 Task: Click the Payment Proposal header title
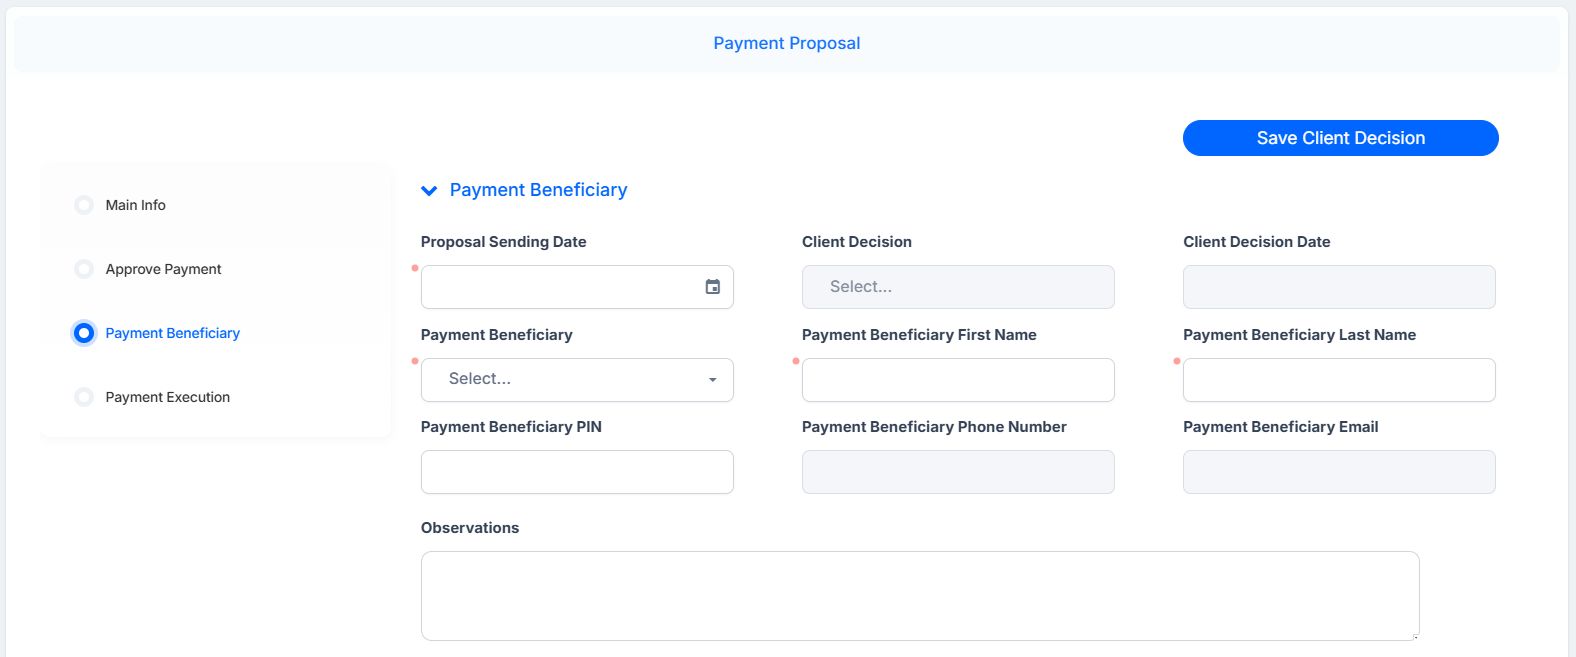pos(787,43)
